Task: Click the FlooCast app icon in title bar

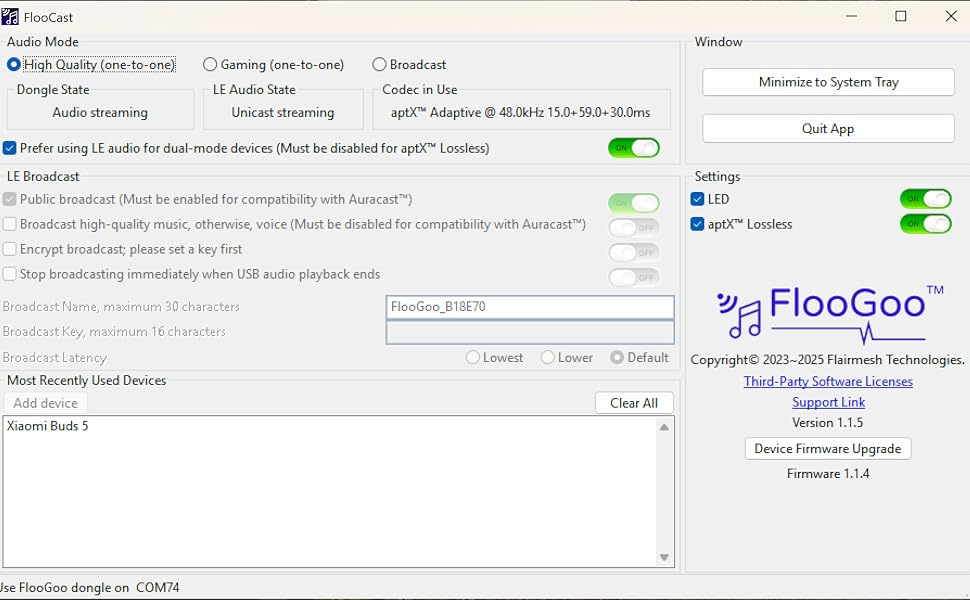Action: (x=9, y=17)
